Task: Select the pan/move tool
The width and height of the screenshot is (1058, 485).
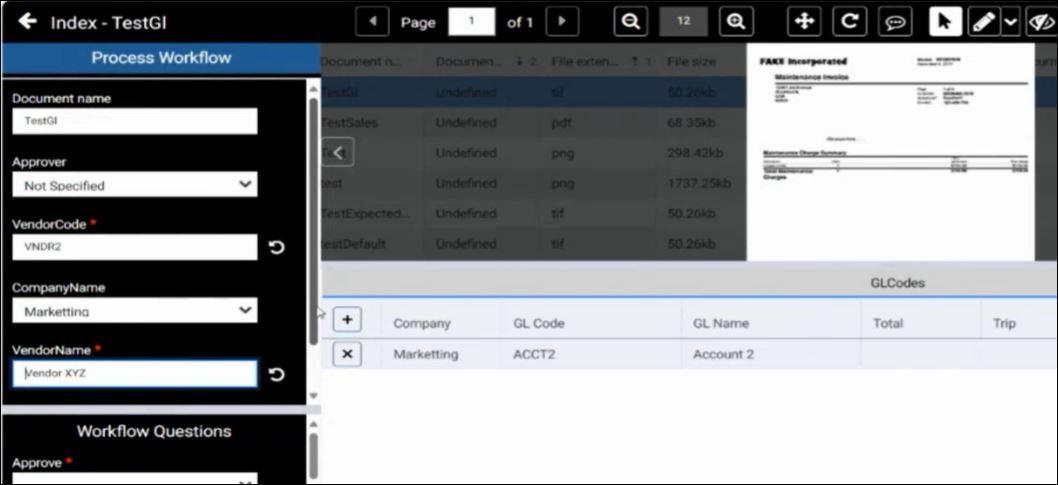Action: 804,21
